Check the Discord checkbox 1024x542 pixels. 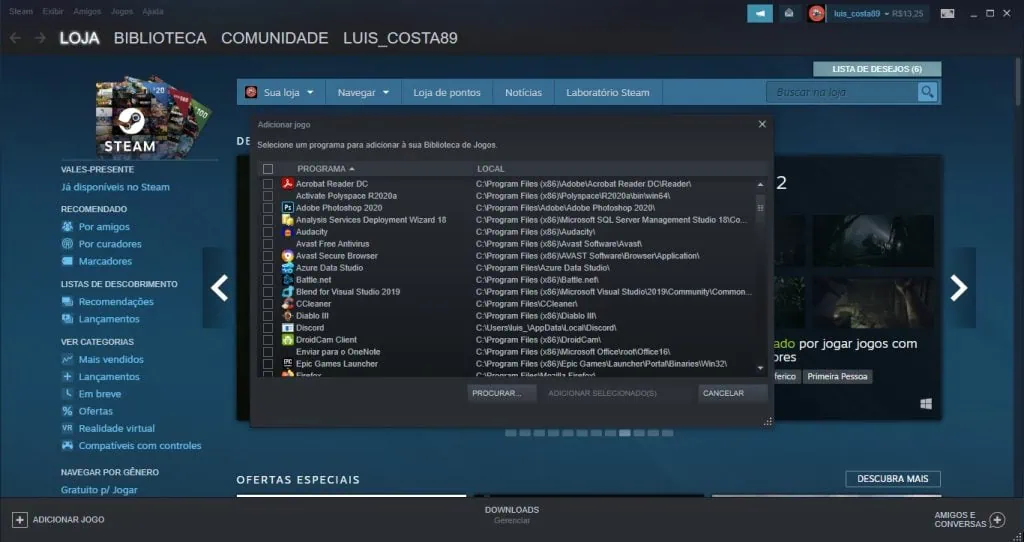tap(268, 328)
